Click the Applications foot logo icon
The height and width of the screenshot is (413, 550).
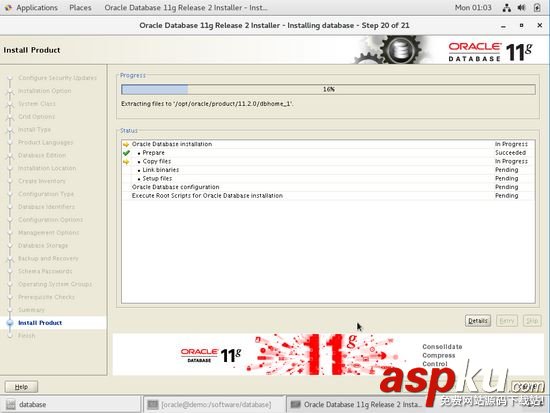tap(8, 7)
